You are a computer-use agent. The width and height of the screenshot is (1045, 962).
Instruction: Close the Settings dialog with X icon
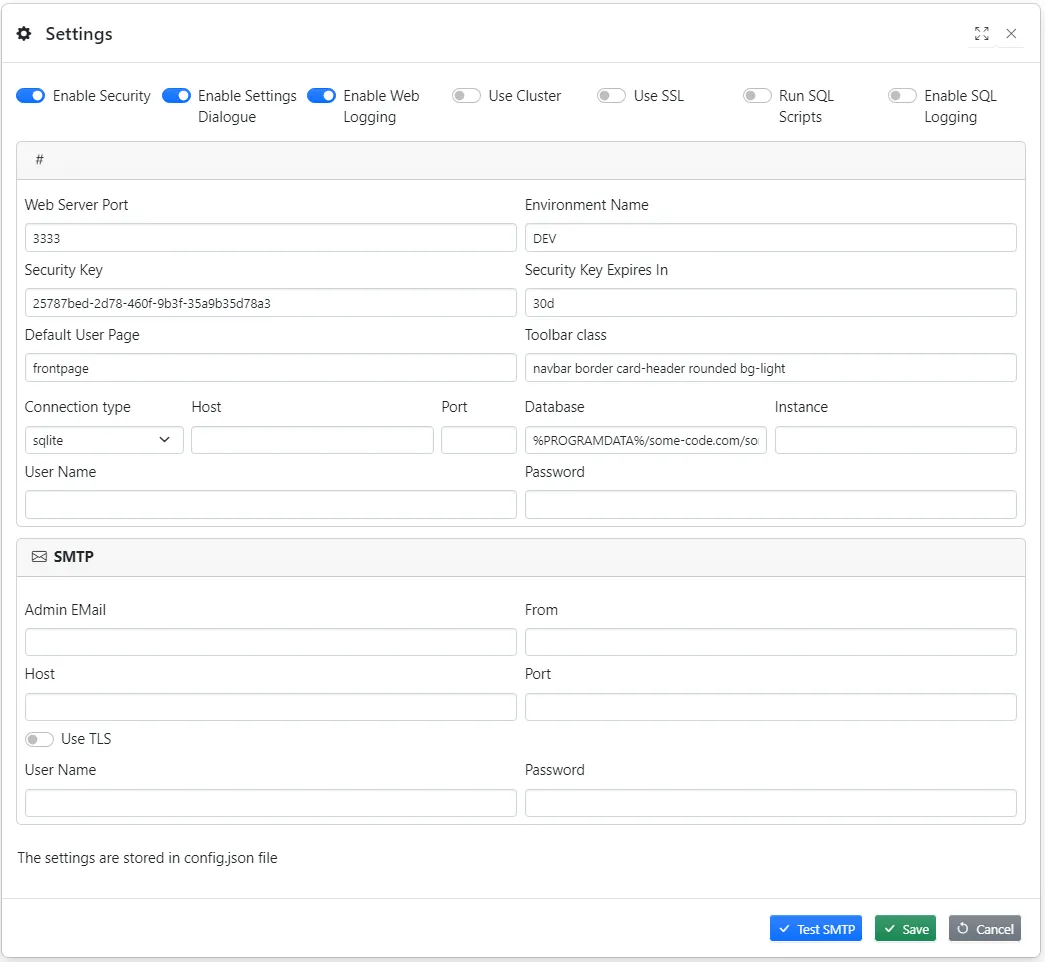[x=1011, y=34]
